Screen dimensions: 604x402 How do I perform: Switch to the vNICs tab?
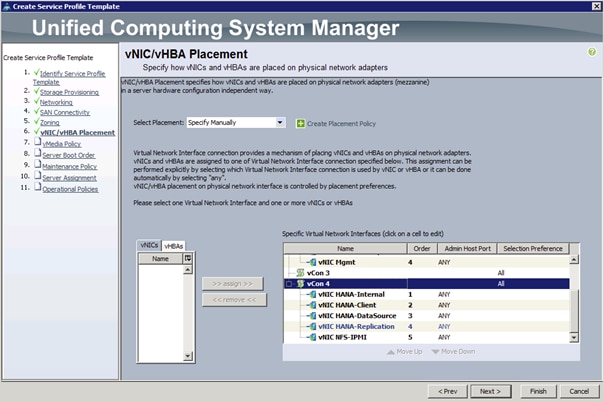(149, 245)
